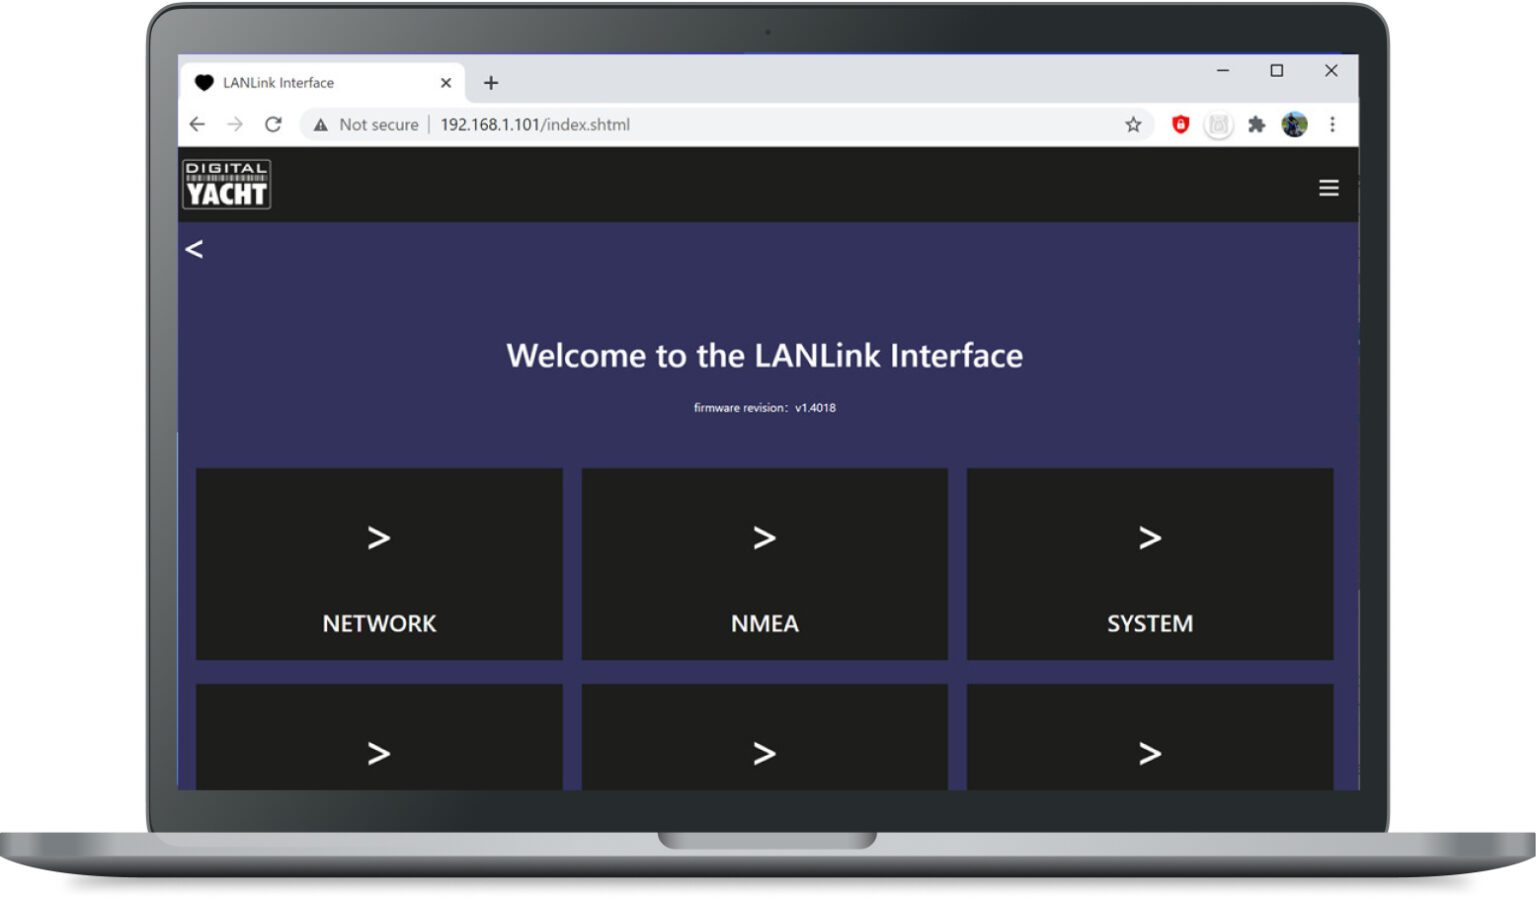This screenshot has height=899, width=1536.
Task: Open the grey camera extension icon
Action: click(1218, 125)
